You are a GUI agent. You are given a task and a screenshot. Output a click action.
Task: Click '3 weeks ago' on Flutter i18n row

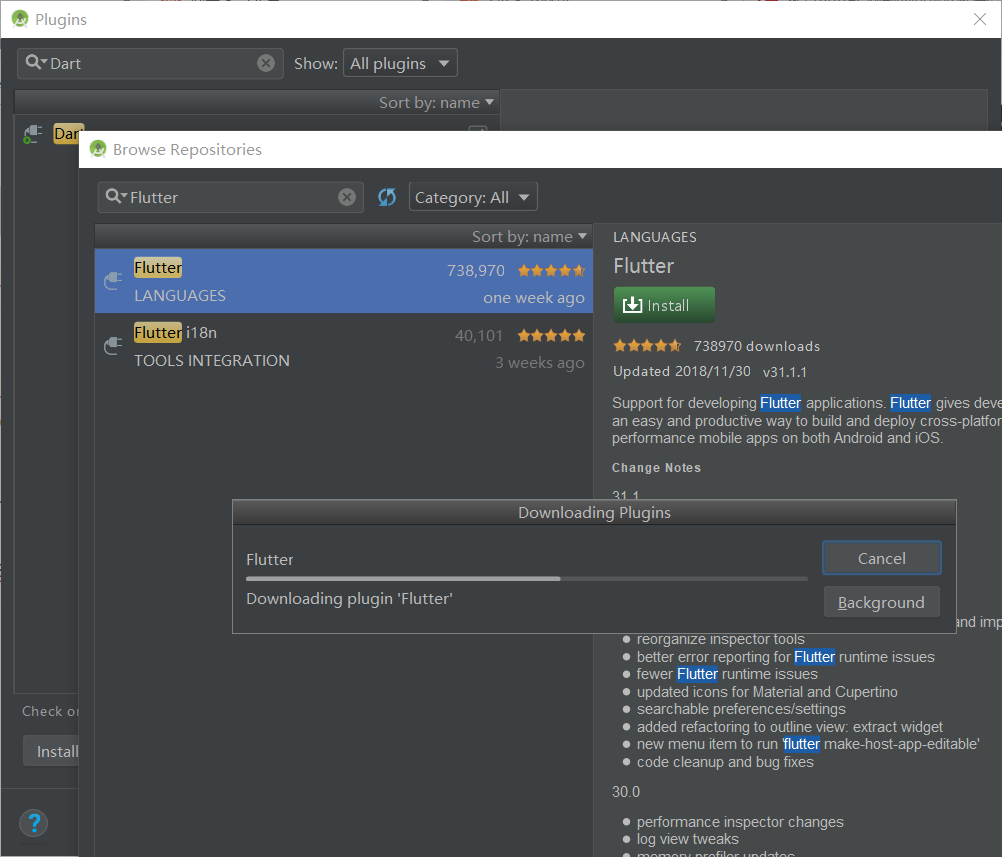pyautogui.click(x=539, y=362)
